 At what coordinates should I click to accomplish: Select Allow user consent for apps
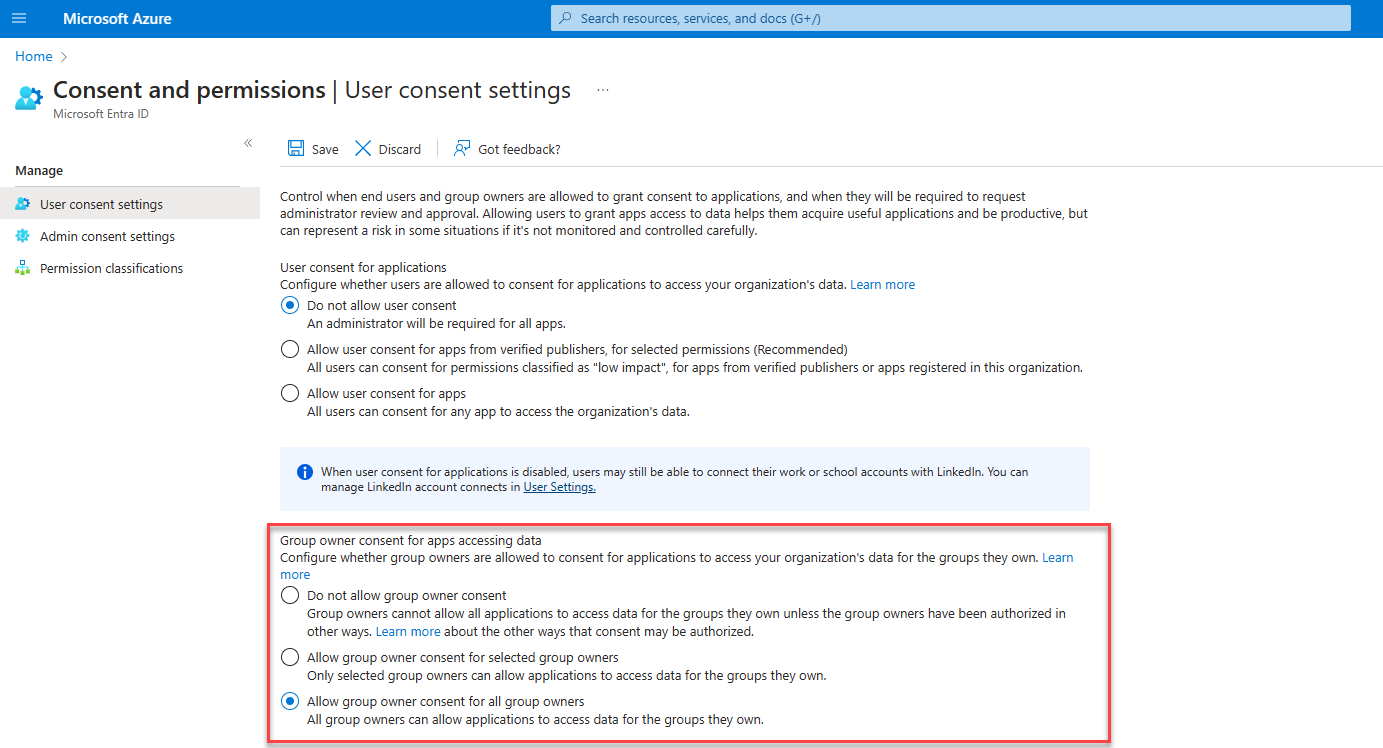pos(290,393)
